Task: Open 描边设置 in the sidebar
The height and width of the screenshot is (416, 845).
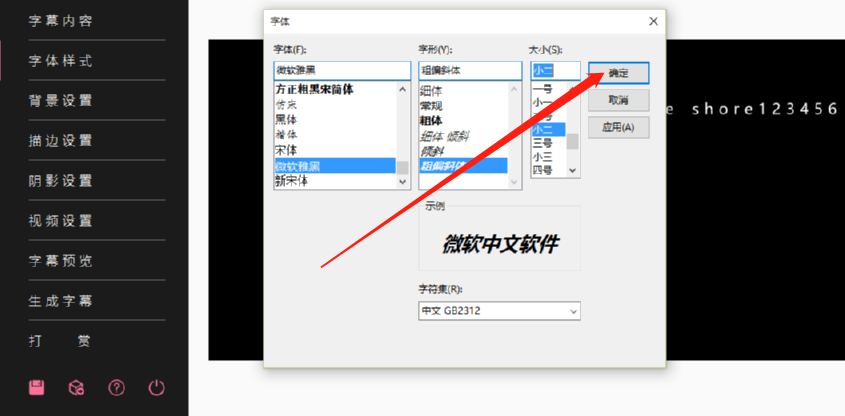Action: (x=61, y=141)
